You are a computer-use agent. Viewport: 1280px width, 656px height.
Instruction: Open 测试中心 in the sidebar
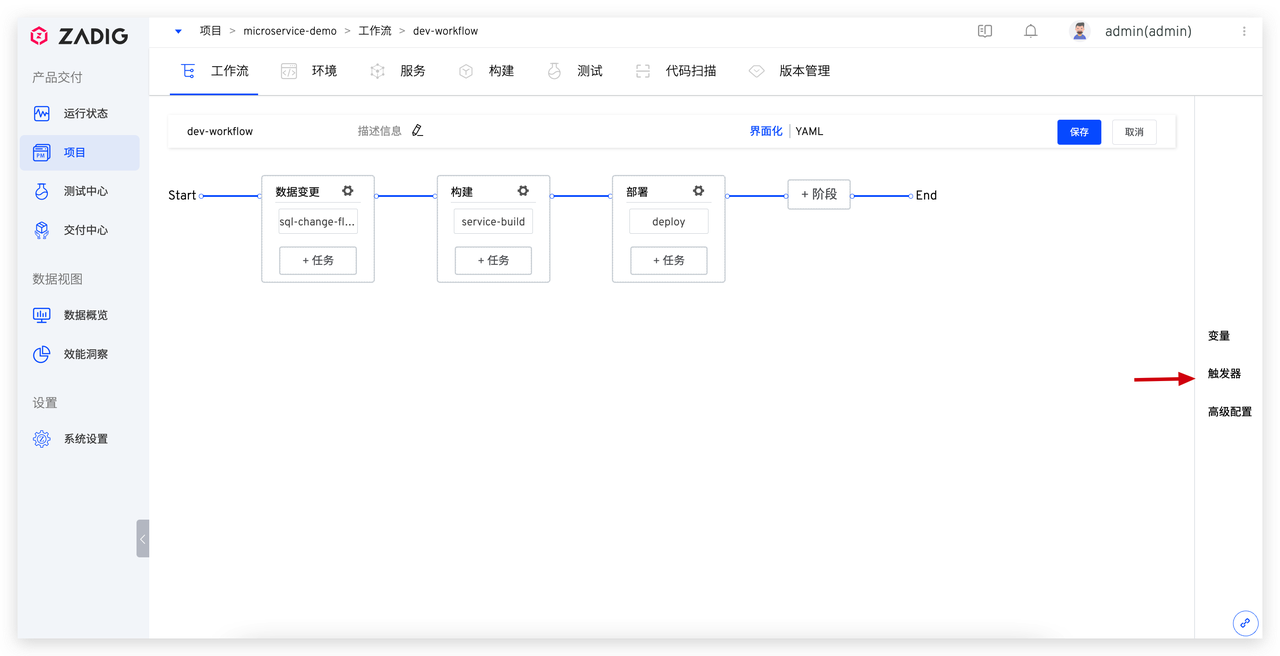click(x=86, y=191)
